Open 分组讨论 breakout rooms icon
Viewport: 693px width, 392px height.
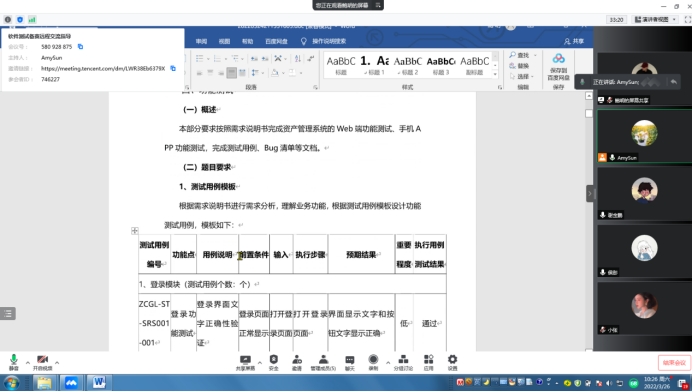click(403, 362)
